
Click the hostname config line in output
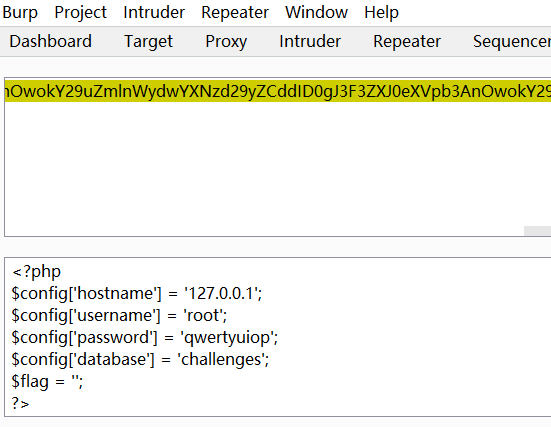[137, 293]
